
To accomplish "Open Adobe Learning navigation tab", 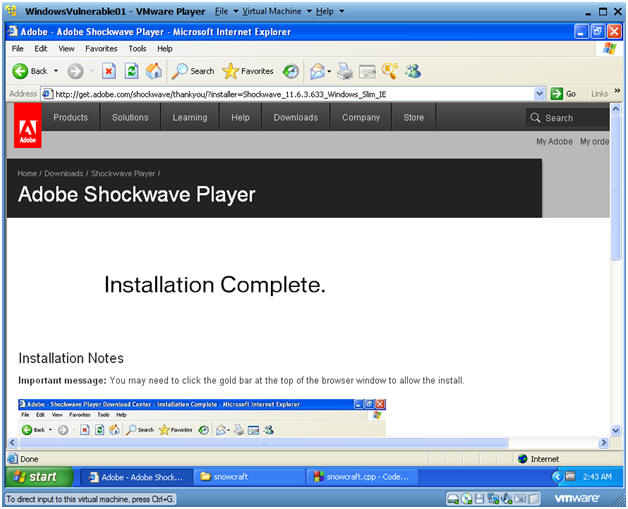I will [190, 117].
